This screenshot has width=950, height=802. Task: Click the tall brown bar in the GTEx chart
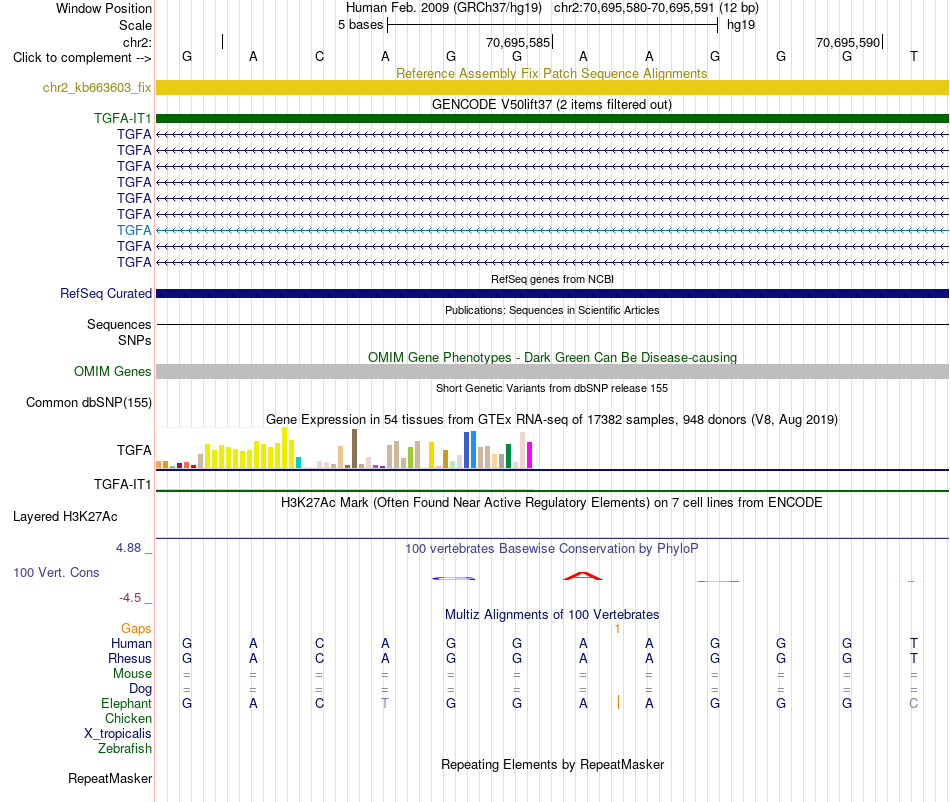(354, 448)
